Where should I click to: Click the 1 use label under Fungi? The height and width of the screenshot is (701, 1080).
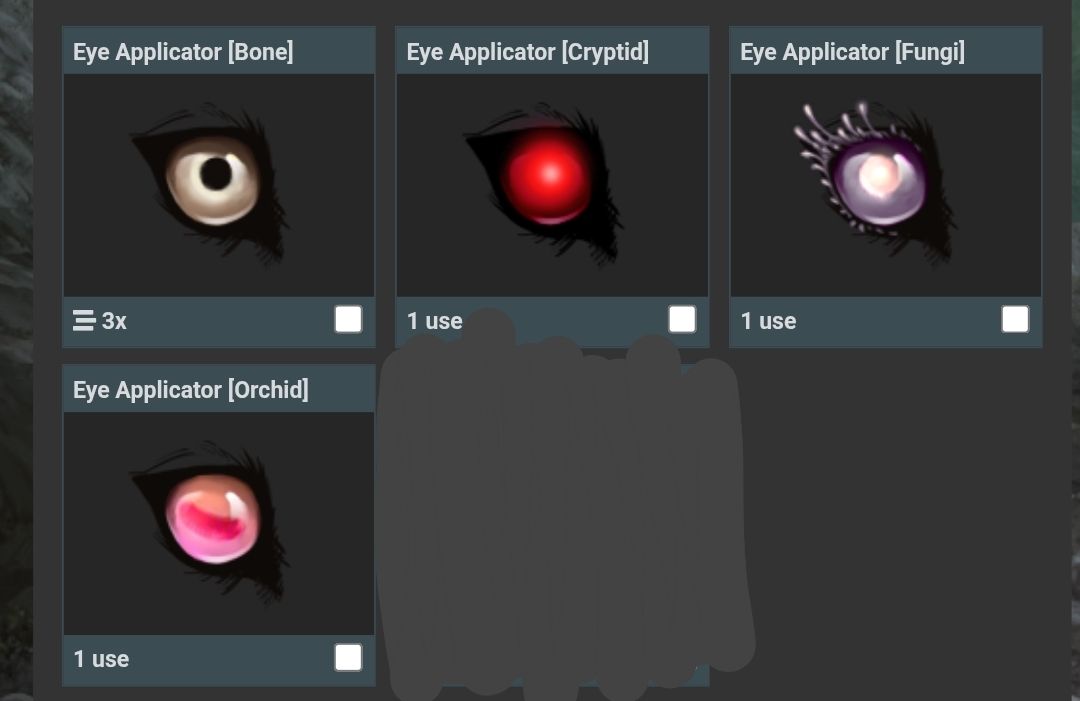tap(769, 321)
